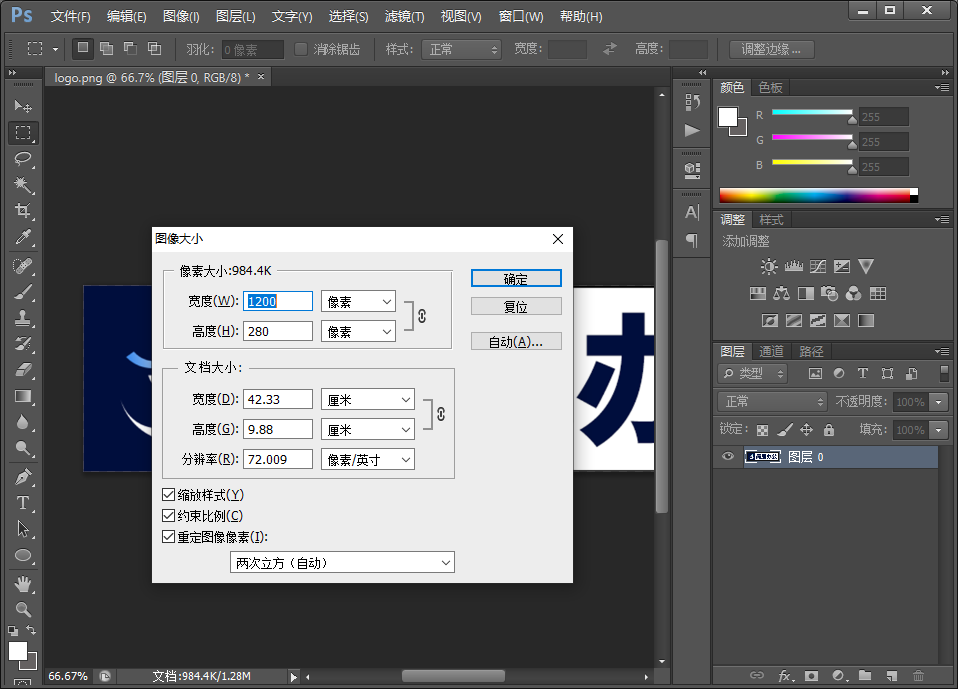Open the 分辨率 unit dropdown 像素/英寸
Viewport: 958px width, 689px height.
coord(367,459)
